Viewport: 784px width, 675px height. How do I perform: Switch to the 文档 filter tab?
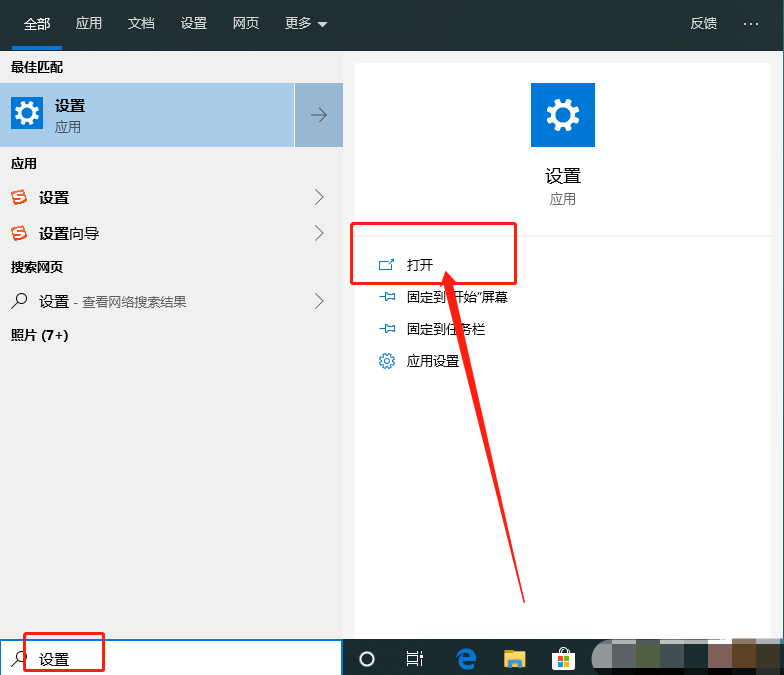(141, 24)
